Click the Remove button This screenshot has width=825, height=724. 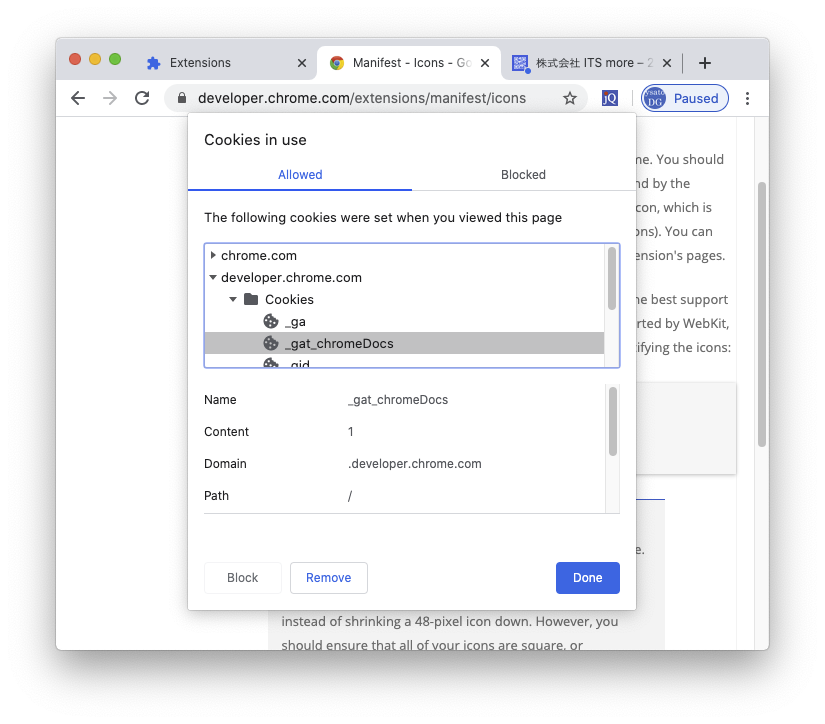point(328,578)
